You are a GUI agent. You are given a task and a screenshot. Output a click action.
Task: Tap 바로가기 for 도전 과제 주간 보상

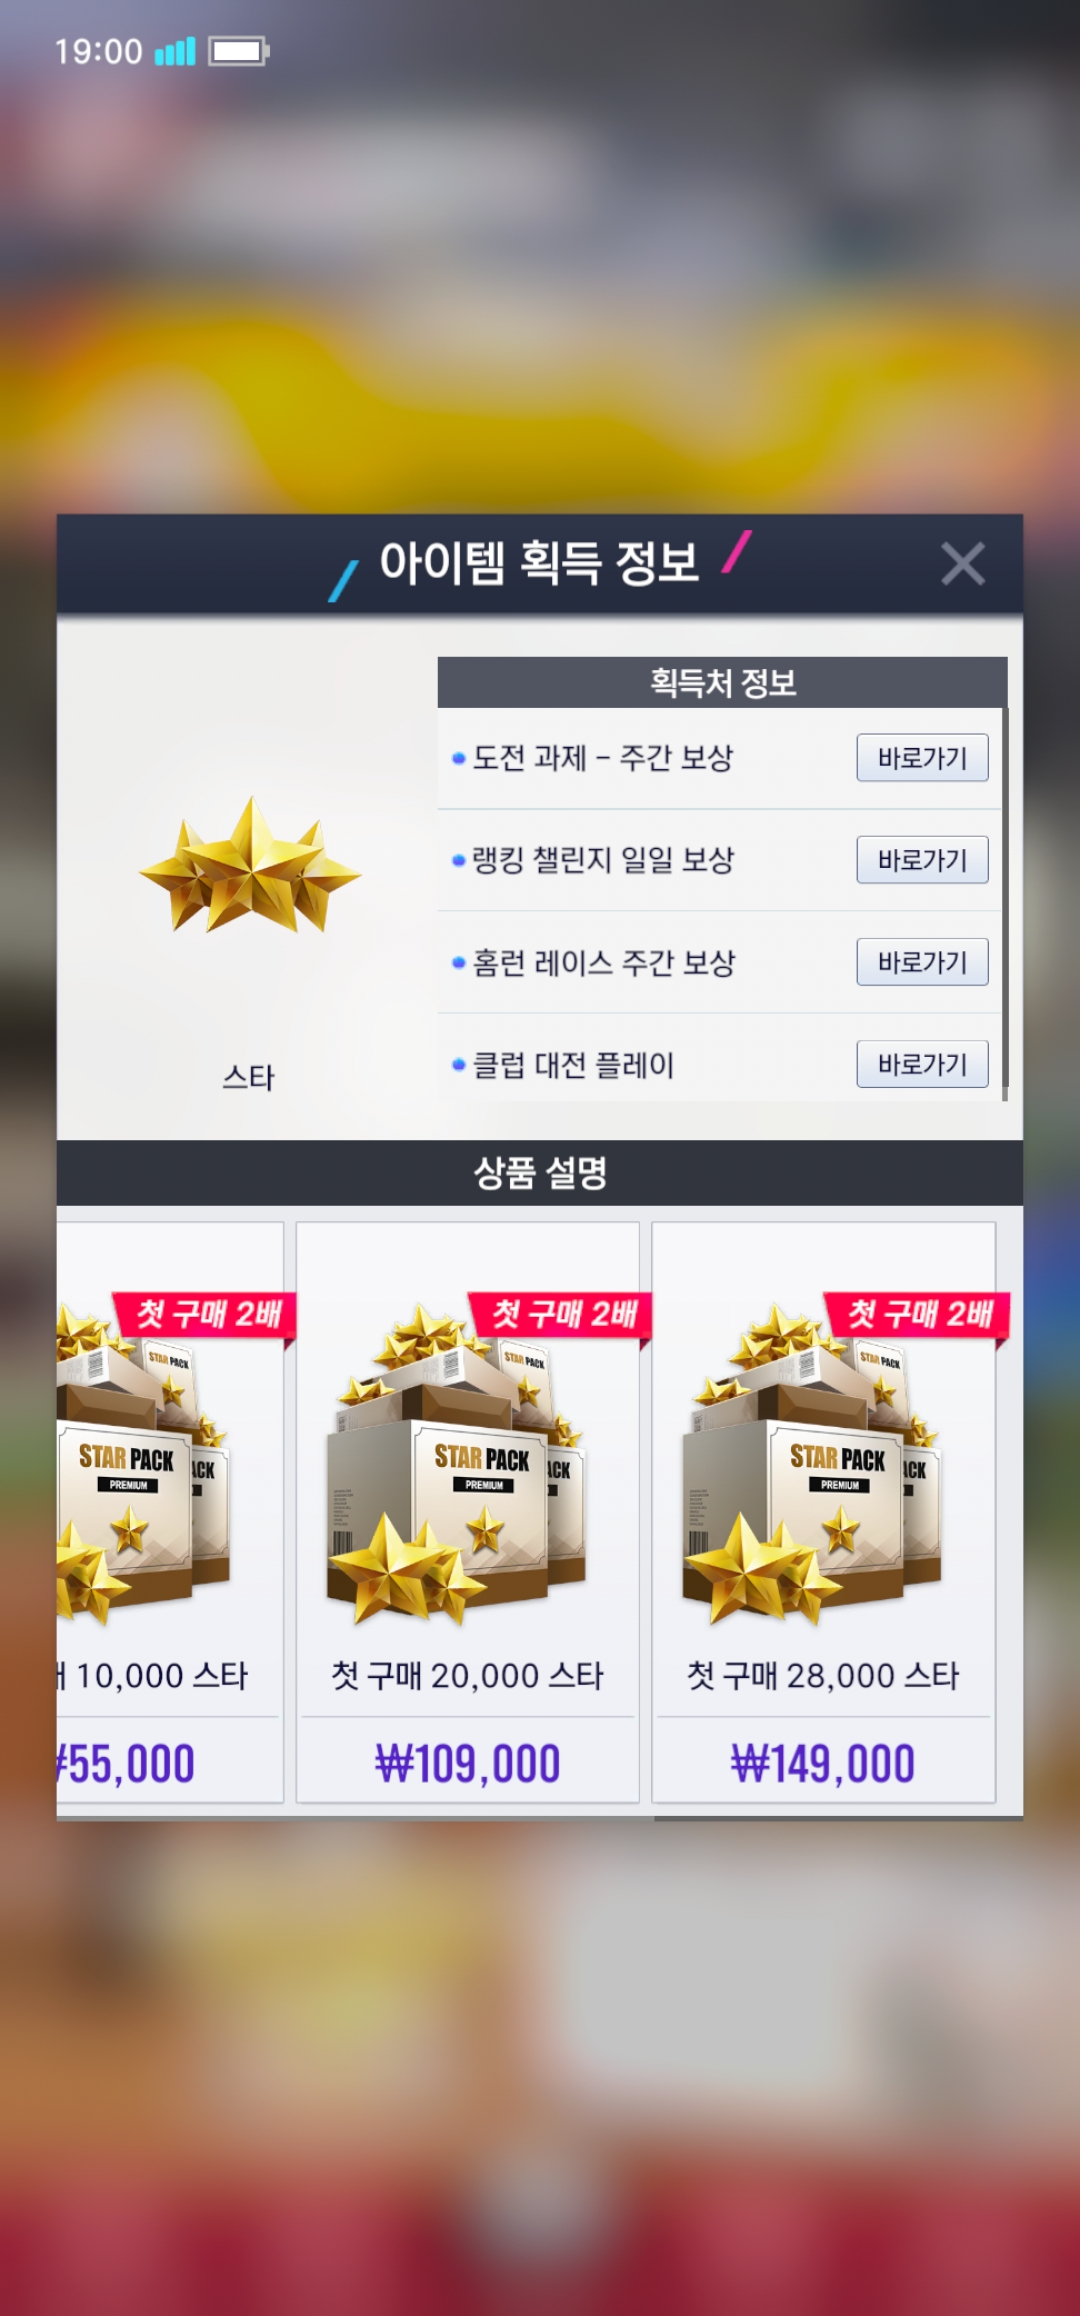click(x=922, y=758)
